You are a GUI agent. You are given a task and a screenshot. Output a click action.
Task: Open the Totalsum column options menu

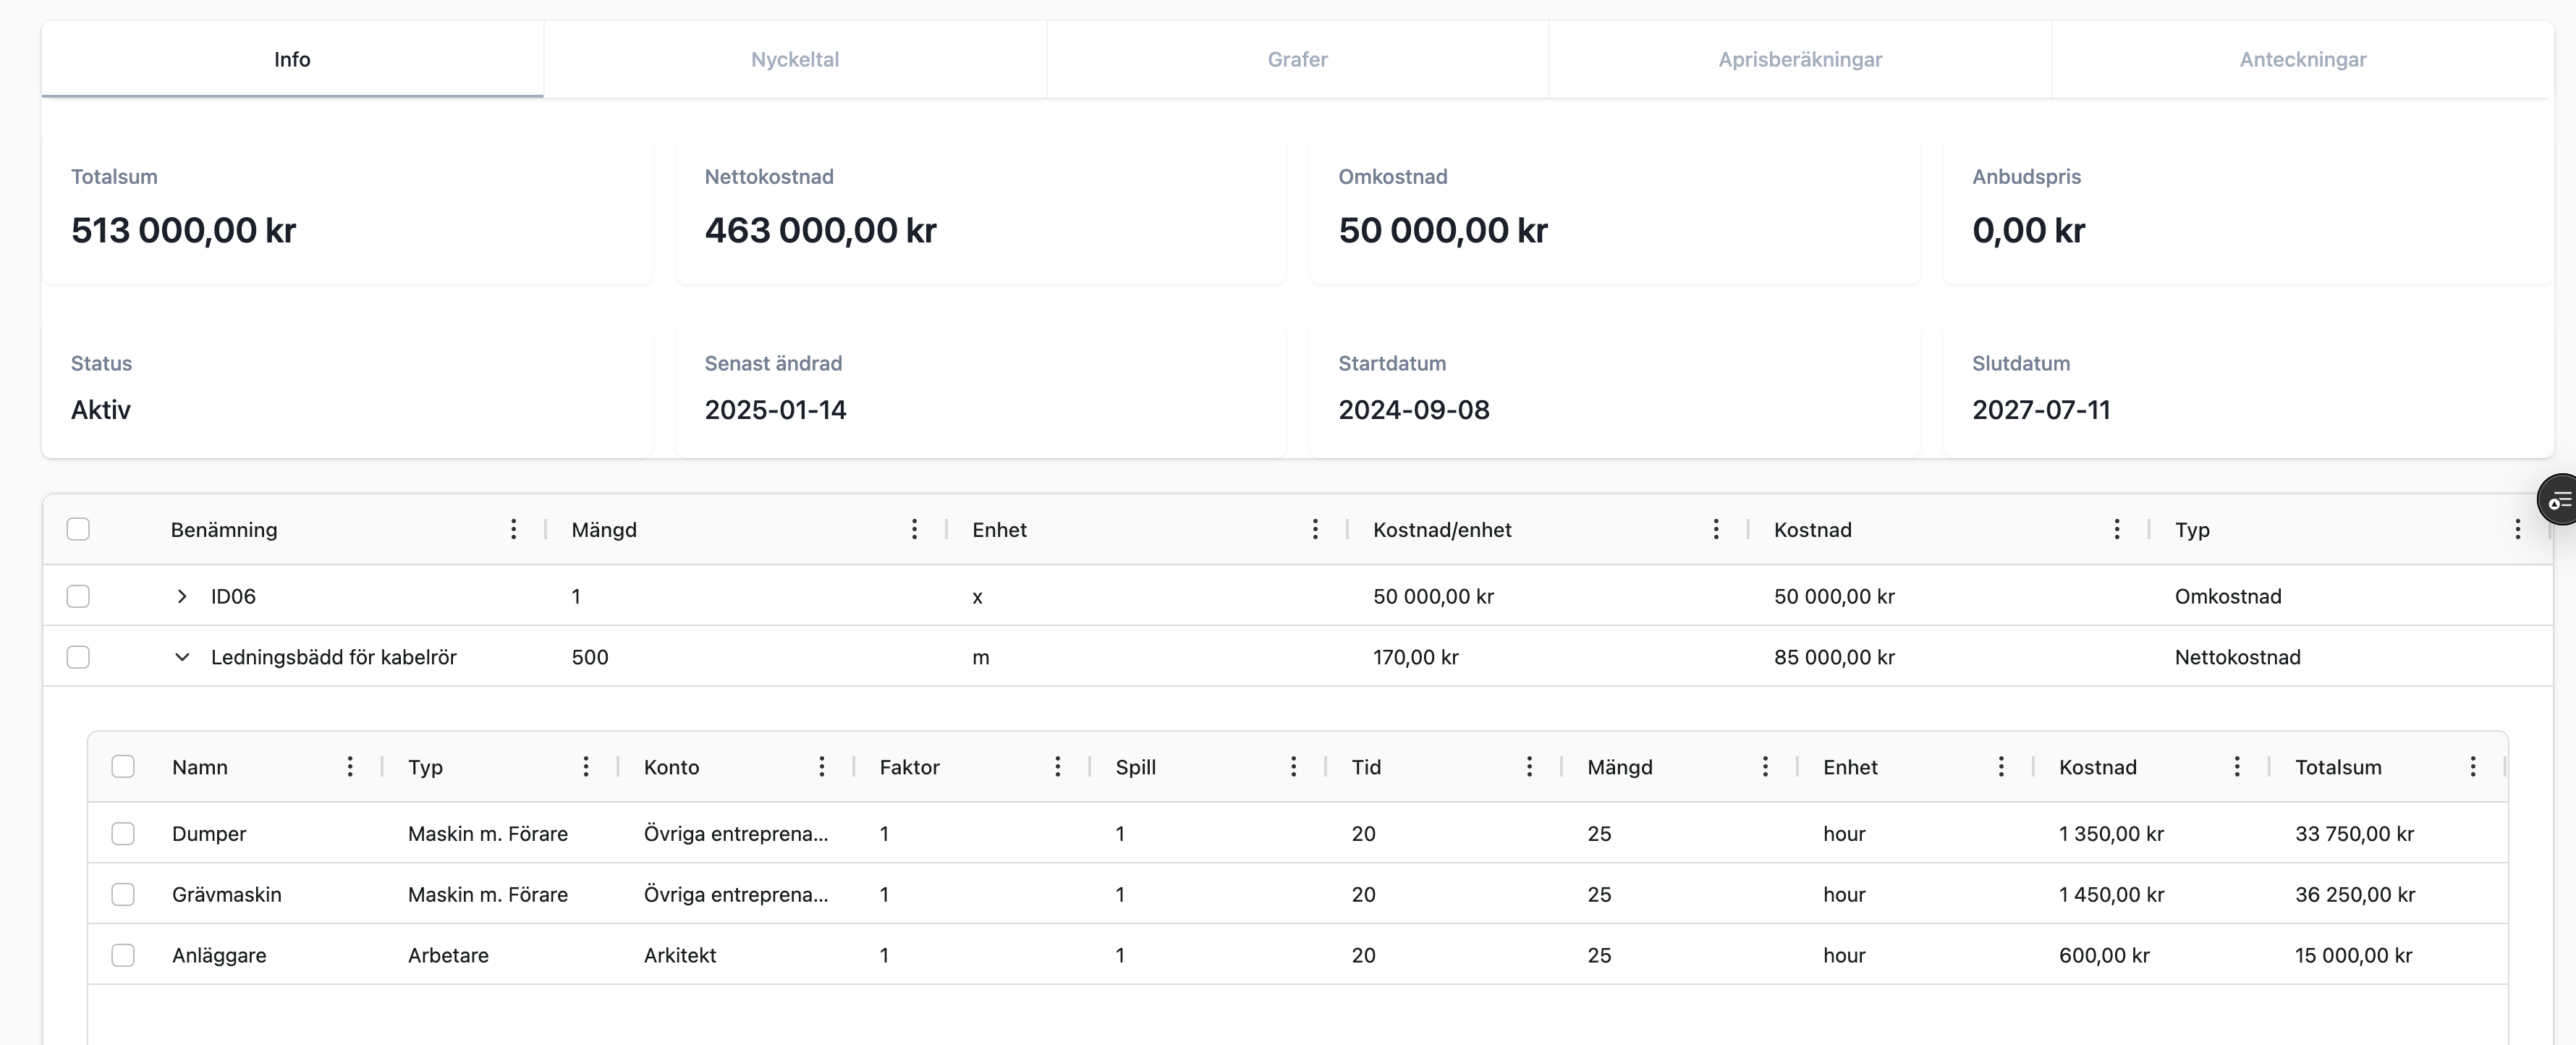coord(2473,766)
